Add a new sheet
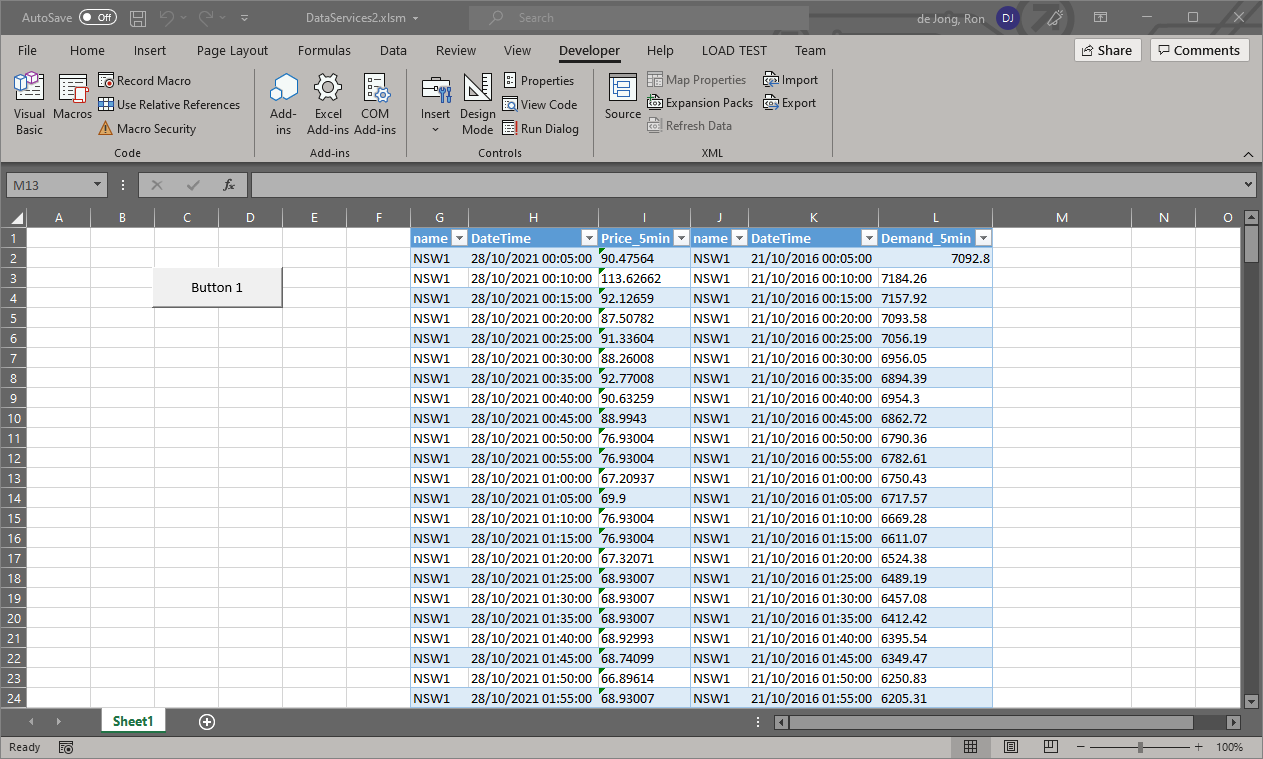Viewport: 1263px width, 759px height. coord(207,721)
